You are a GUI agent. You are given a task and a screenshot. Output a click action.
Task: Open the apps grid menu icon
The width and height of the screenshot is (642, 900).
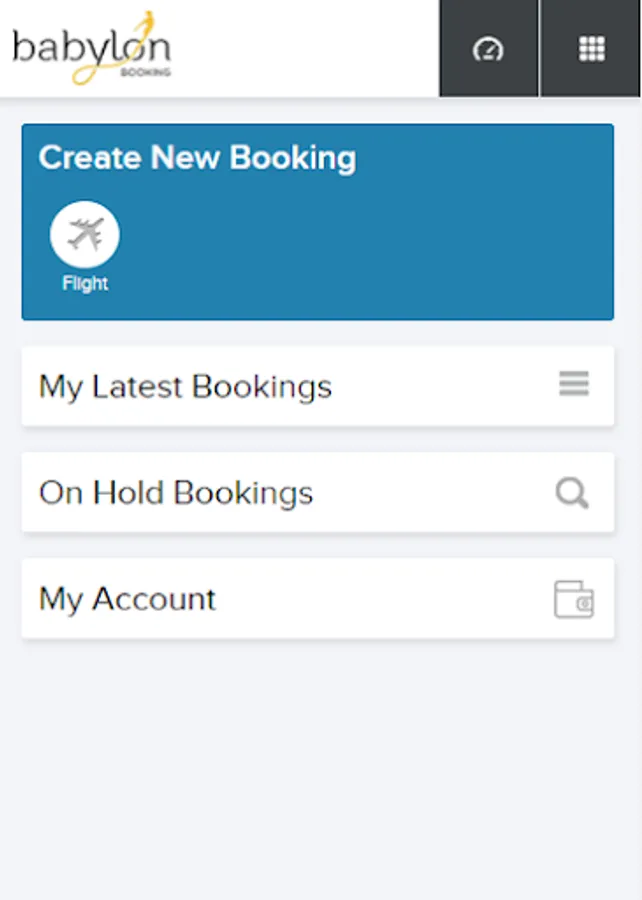pos(592,49)
